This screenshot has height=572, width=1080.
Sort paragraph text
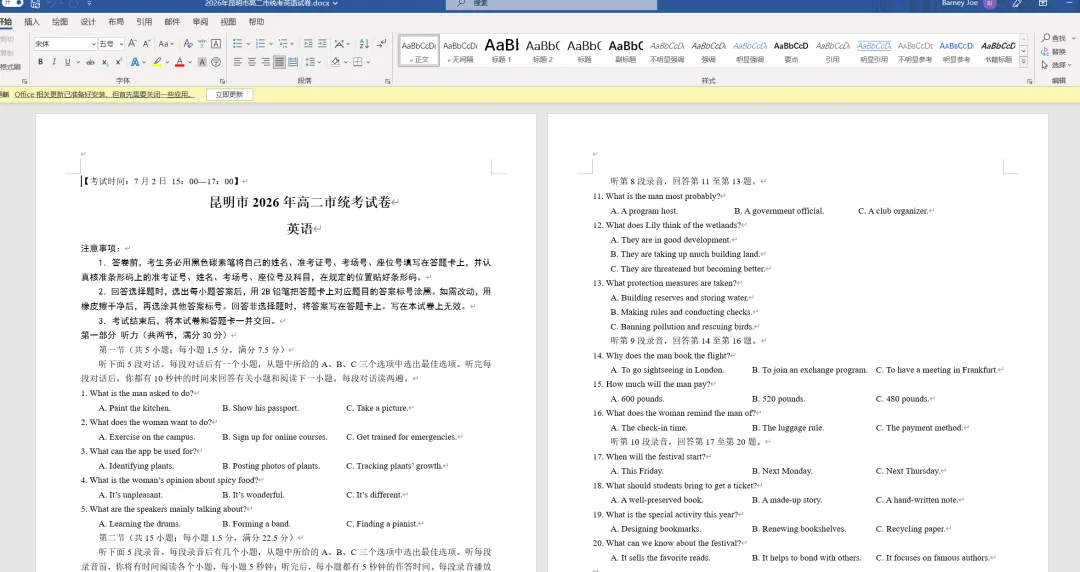click(364, 43)
